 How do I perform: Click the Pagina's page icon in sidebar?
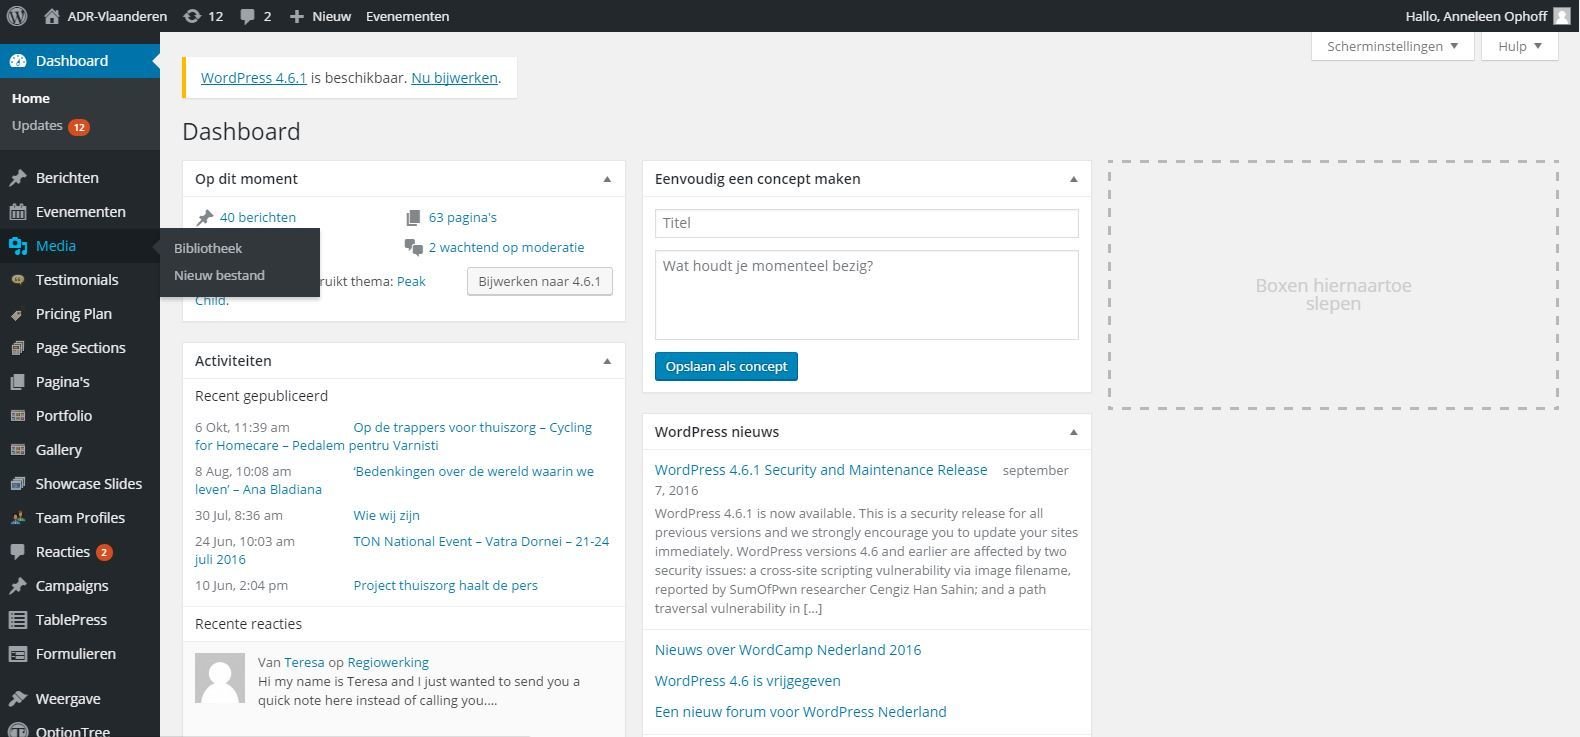[x=18, y=382]
